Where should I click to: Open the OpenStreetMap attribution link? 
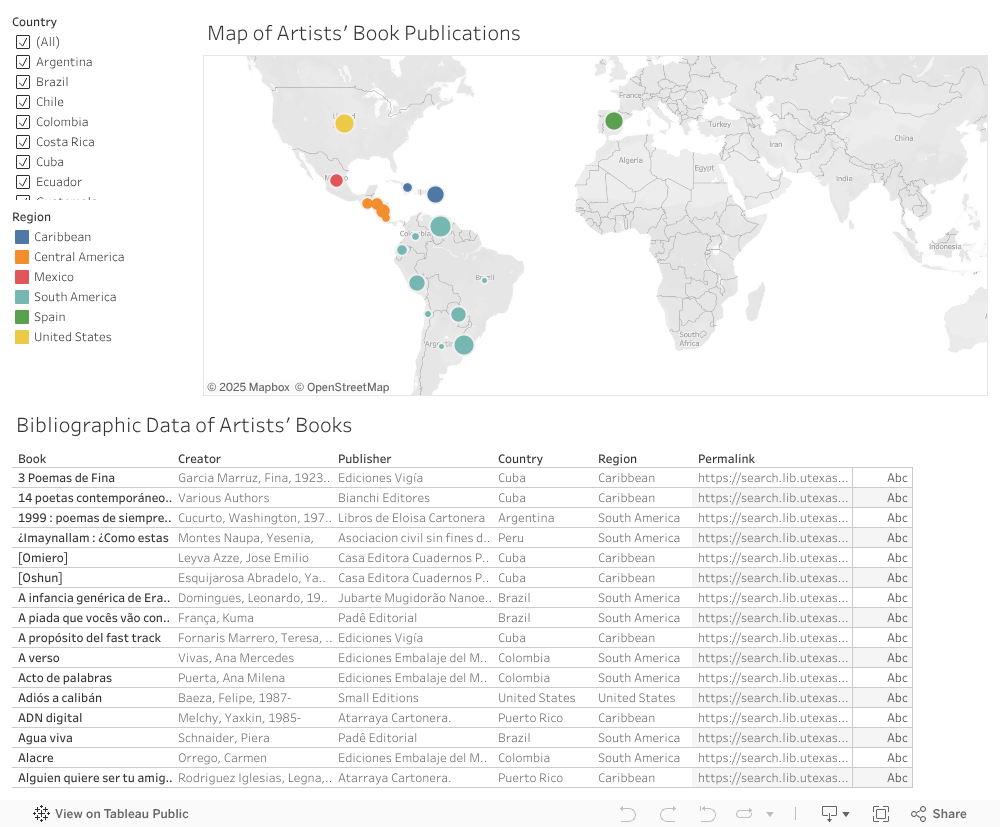coord(341,387)
